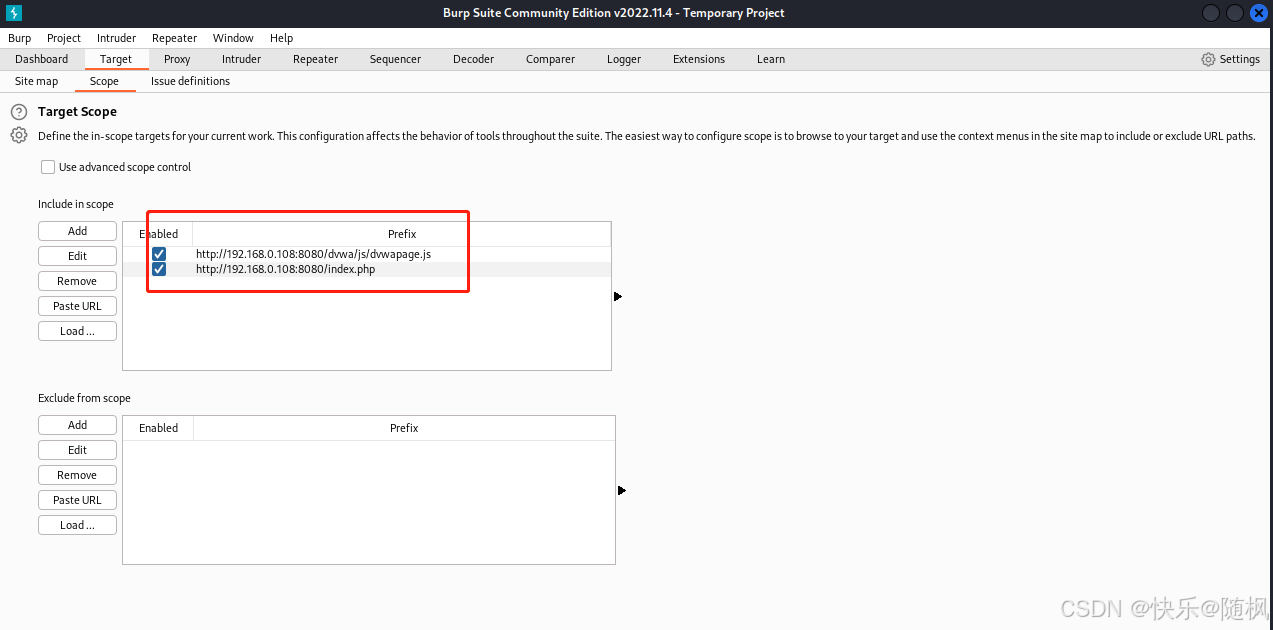
Task: Click Load under Exclude from scope
Action: click(78, 525)
